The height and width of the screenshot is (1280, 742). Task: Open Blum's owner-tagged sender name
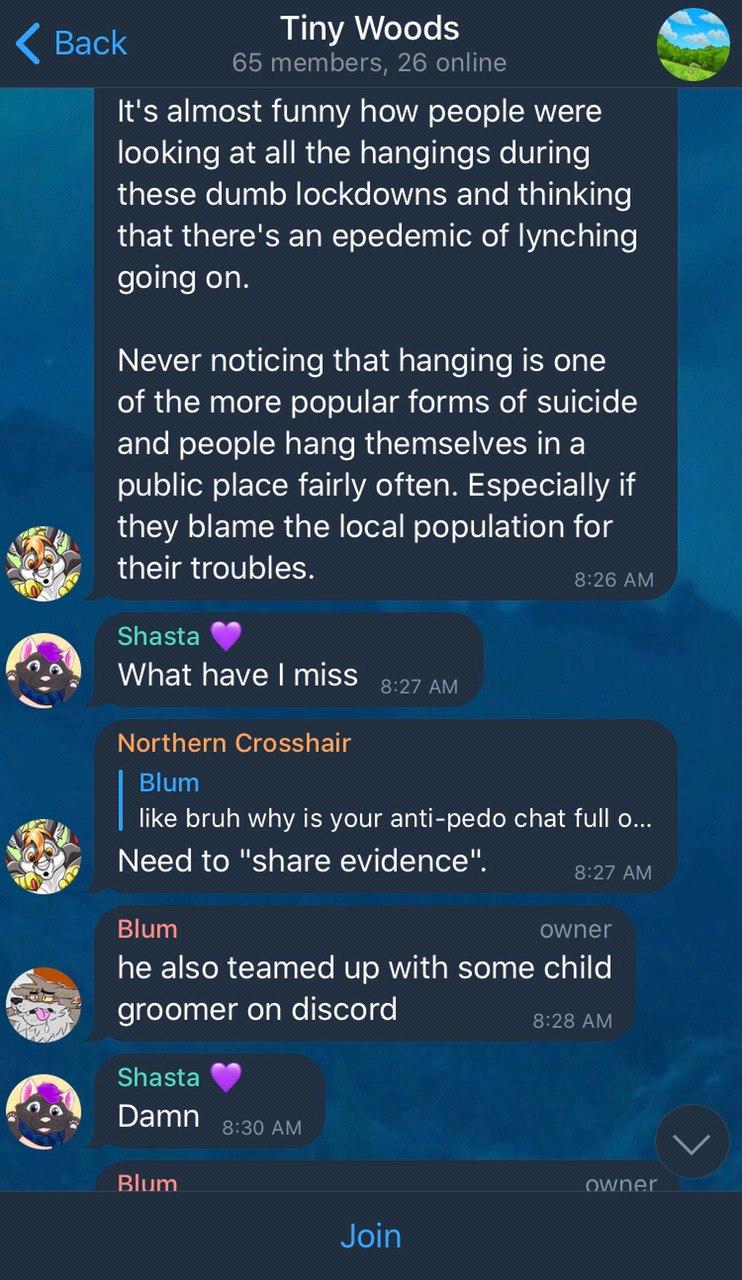point(148,929)
